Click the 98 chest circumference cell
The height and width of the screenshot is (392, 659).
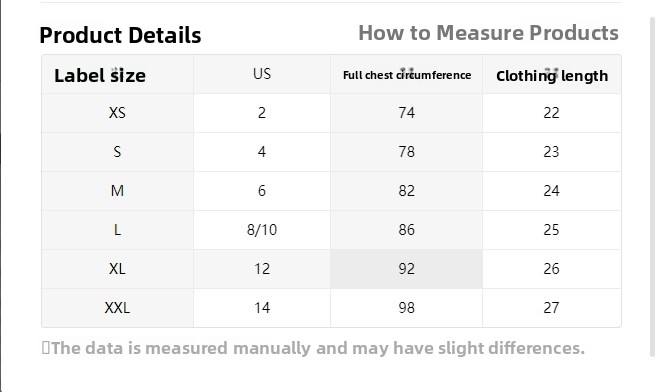pos(406,308)
